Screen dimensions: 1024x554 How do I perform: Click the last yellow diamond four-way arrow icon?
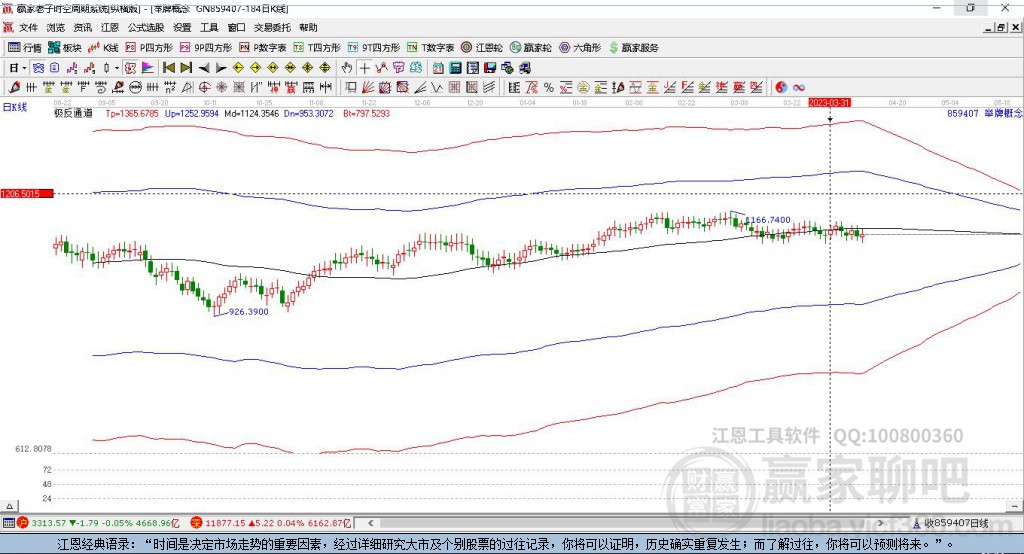(325, 68)
